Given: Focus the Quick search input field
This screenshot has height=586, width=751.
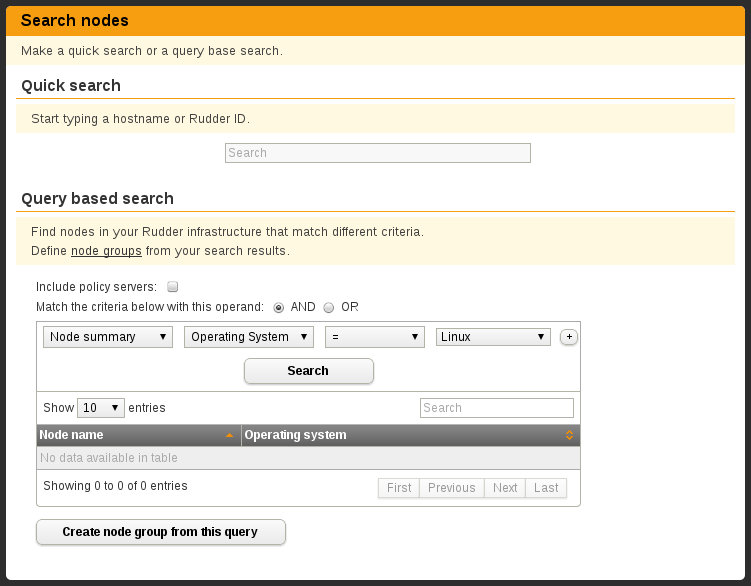Looking at the screenshot, I should click(378, 153).
